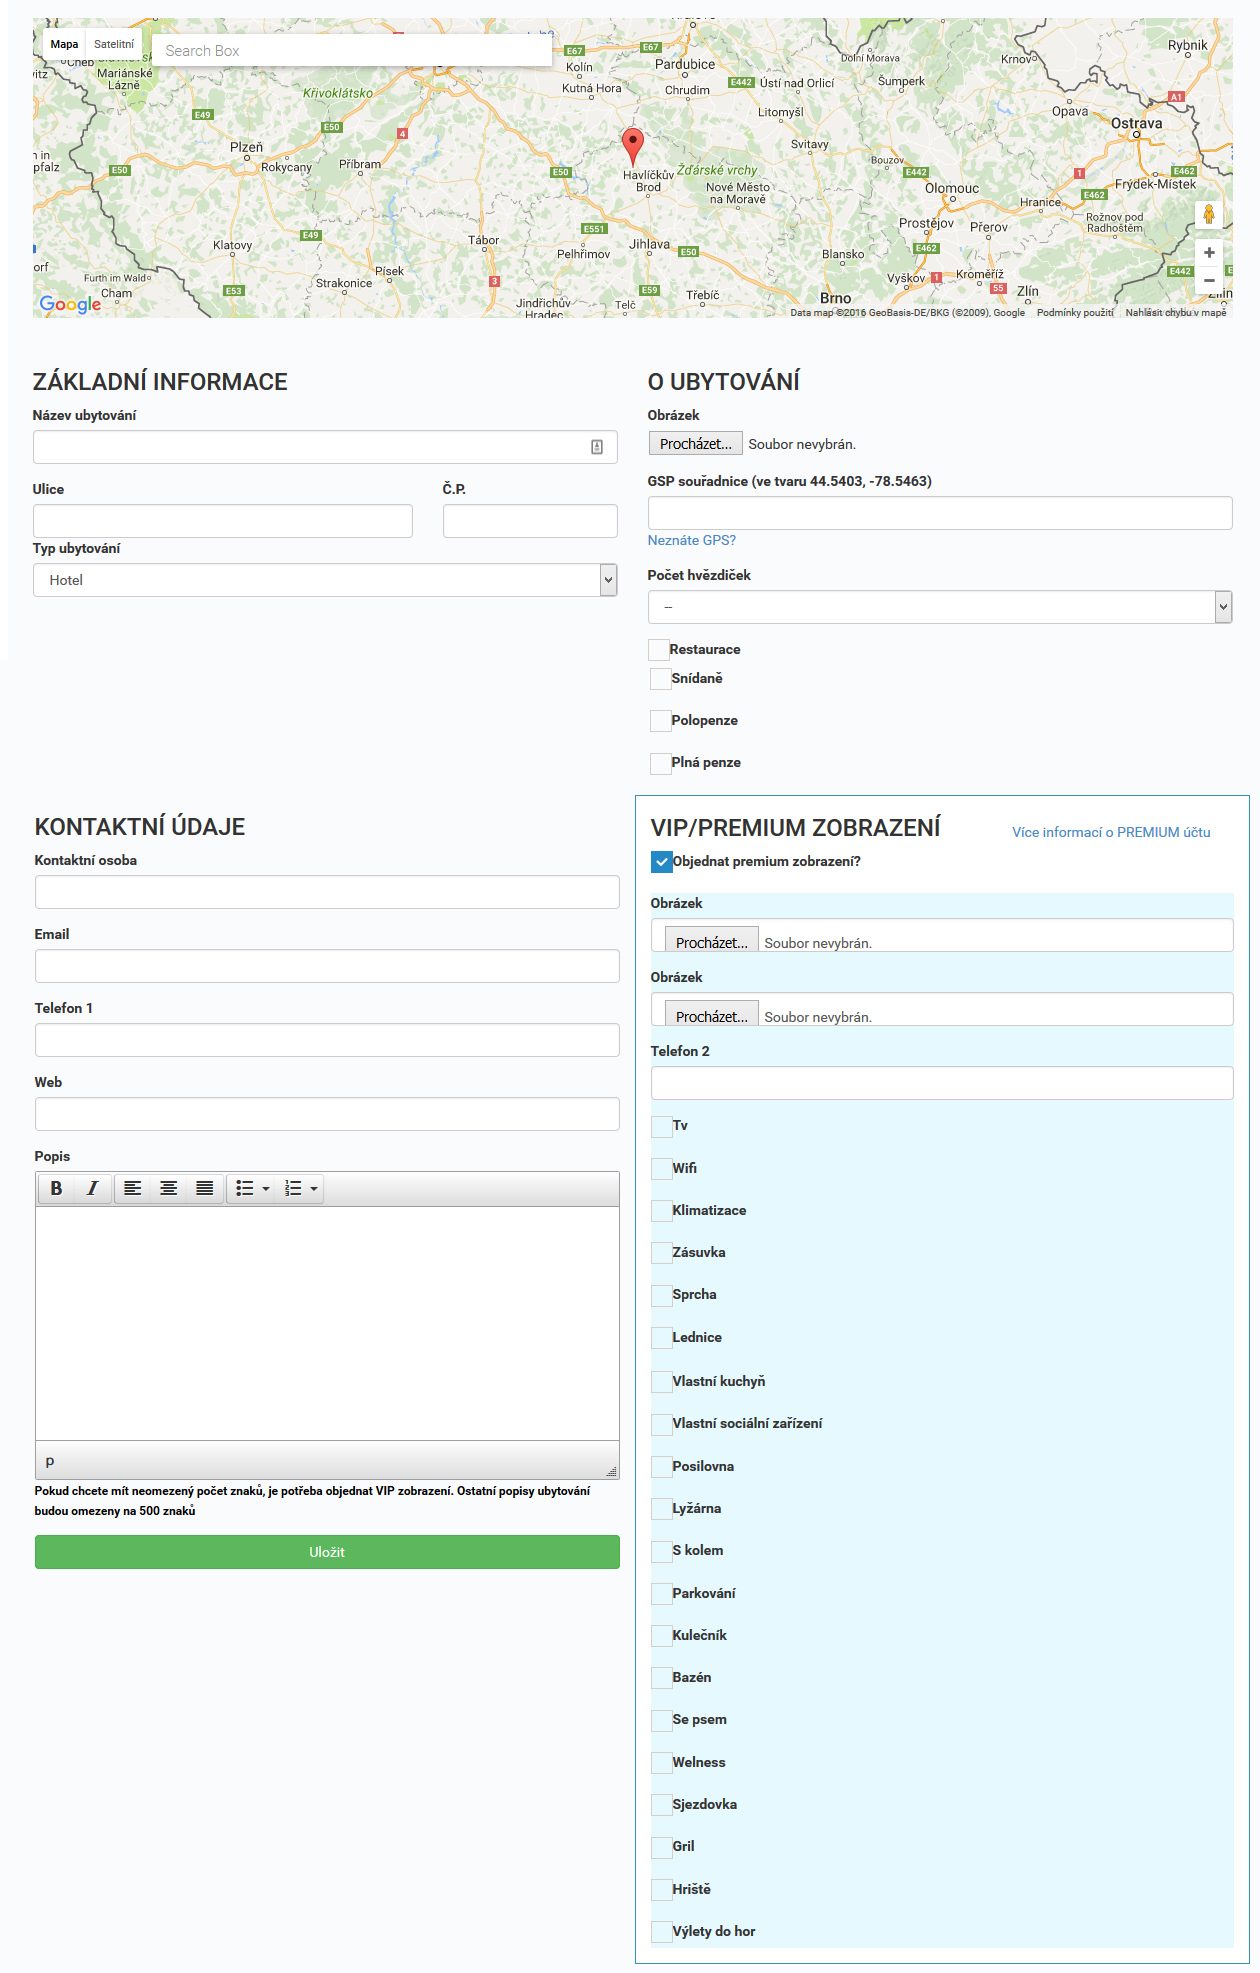The width and height of the screenshot is (1260, 1973).
Task: Open the Typ ubytování dropdown
Action: coord(325,580)
